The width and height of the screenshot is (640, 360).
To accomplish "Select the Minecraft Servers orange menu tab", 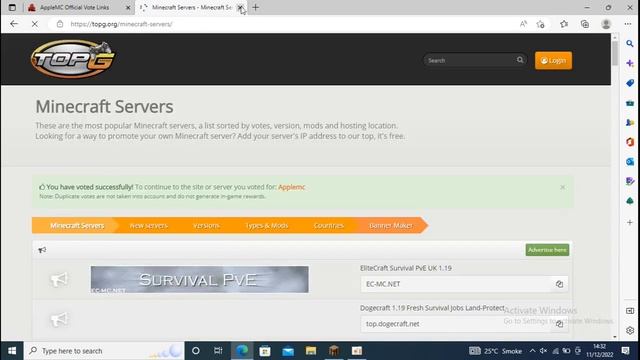I will (77, 225).
